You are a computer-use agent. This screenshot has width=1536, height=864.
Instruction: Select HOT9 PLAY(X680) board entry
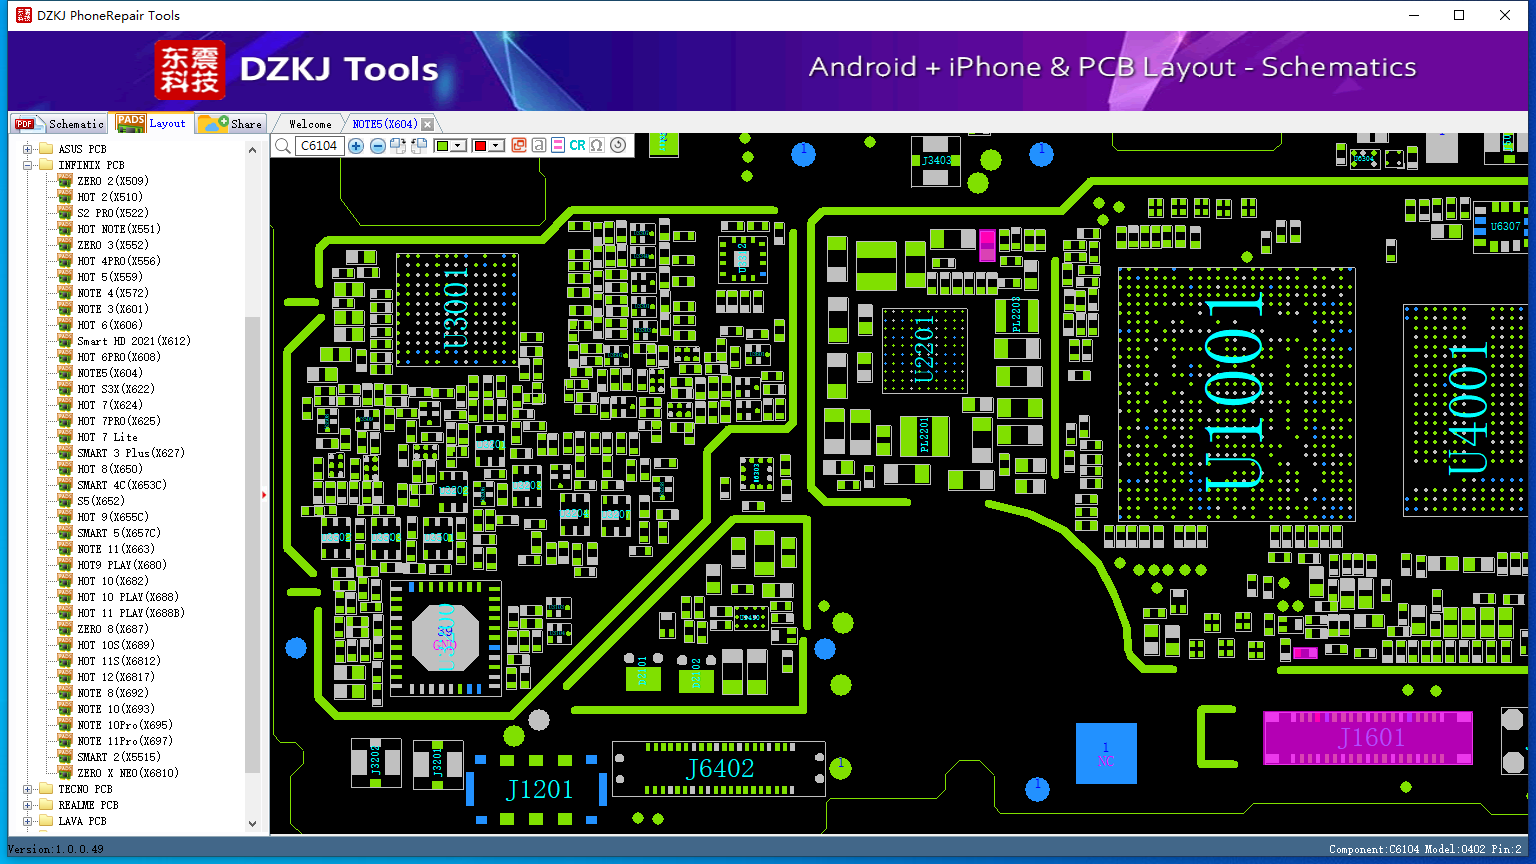122,565
